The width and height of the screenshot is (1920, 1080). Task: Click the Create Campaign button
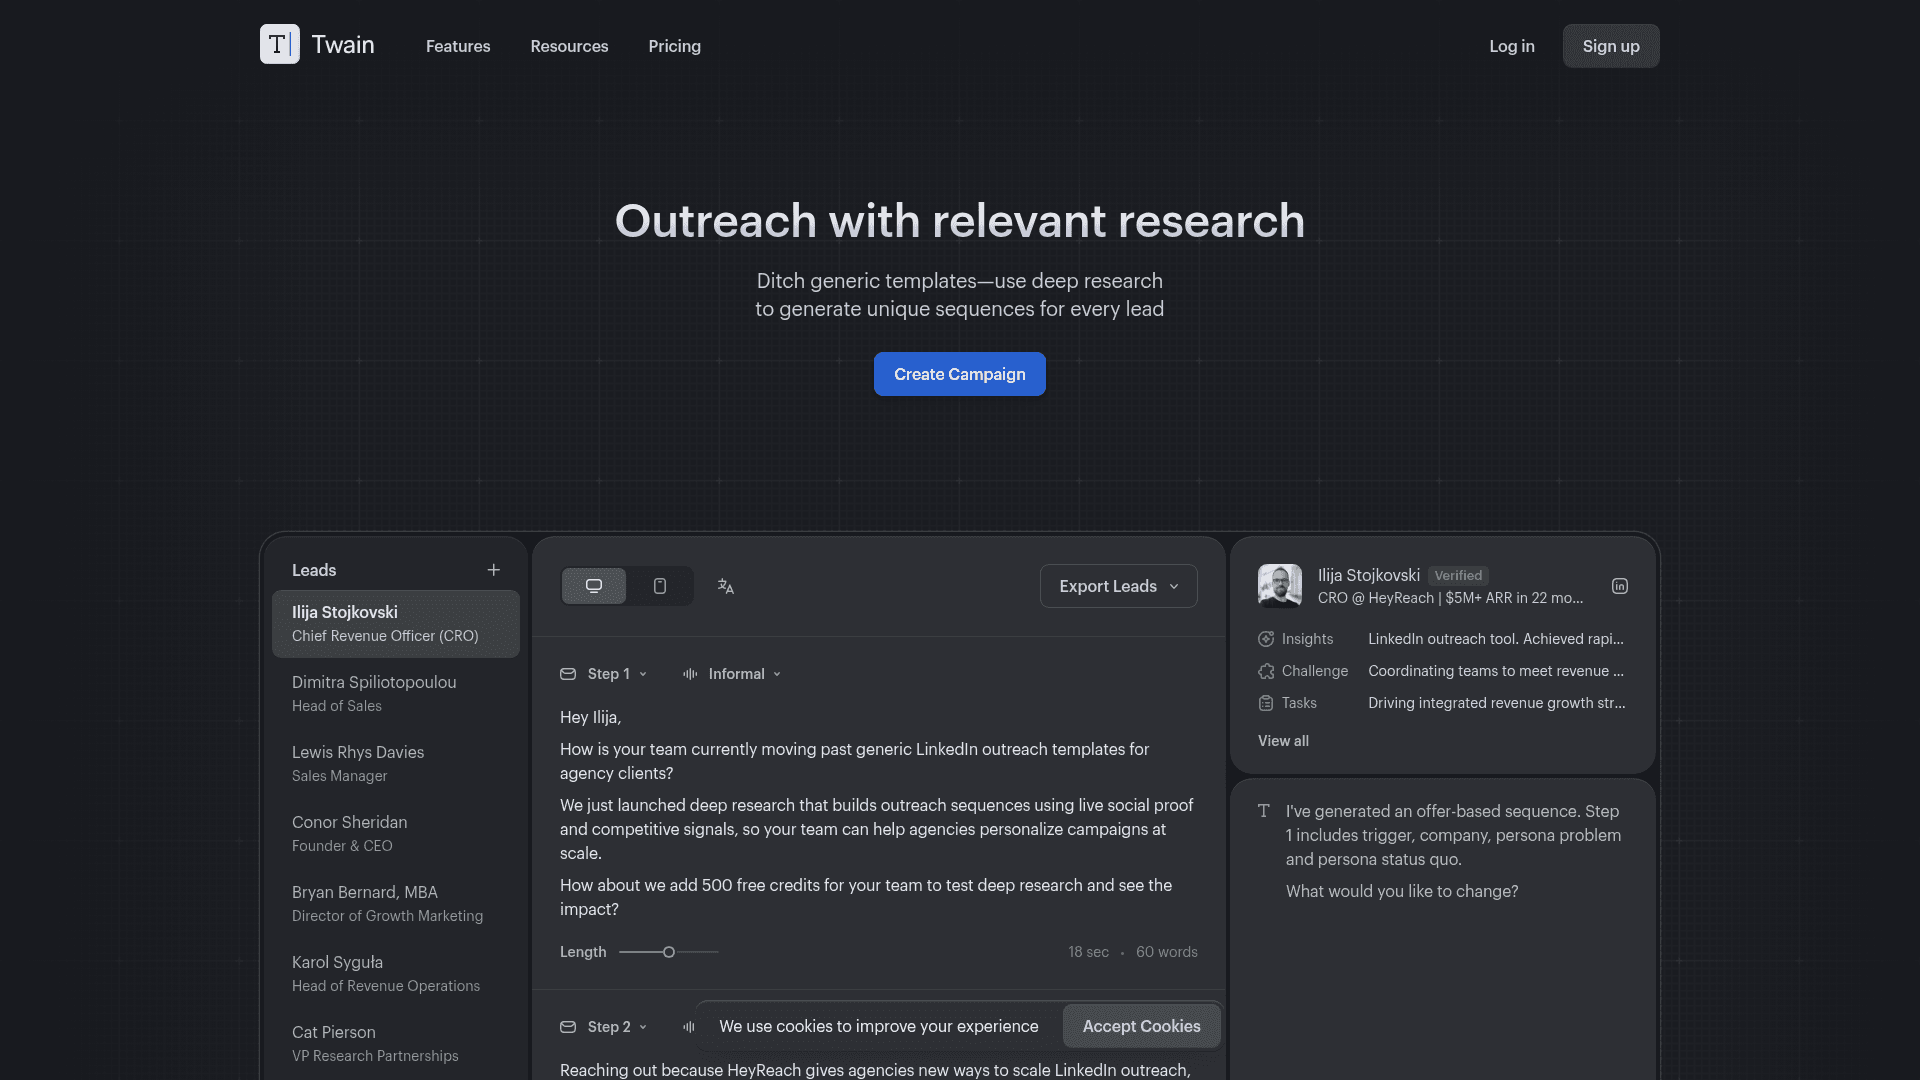[960, 374]
